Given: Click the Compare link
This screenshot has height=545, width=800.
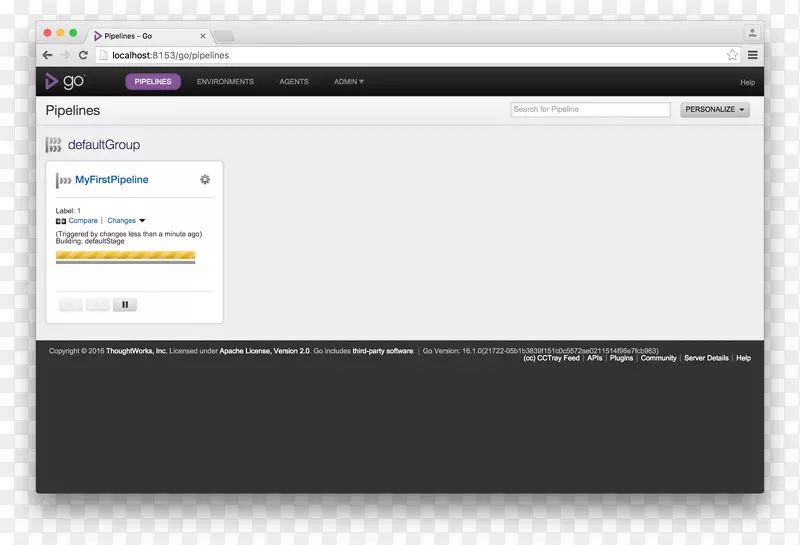Looking at the screenshot, I should click(x=83, y=221).
